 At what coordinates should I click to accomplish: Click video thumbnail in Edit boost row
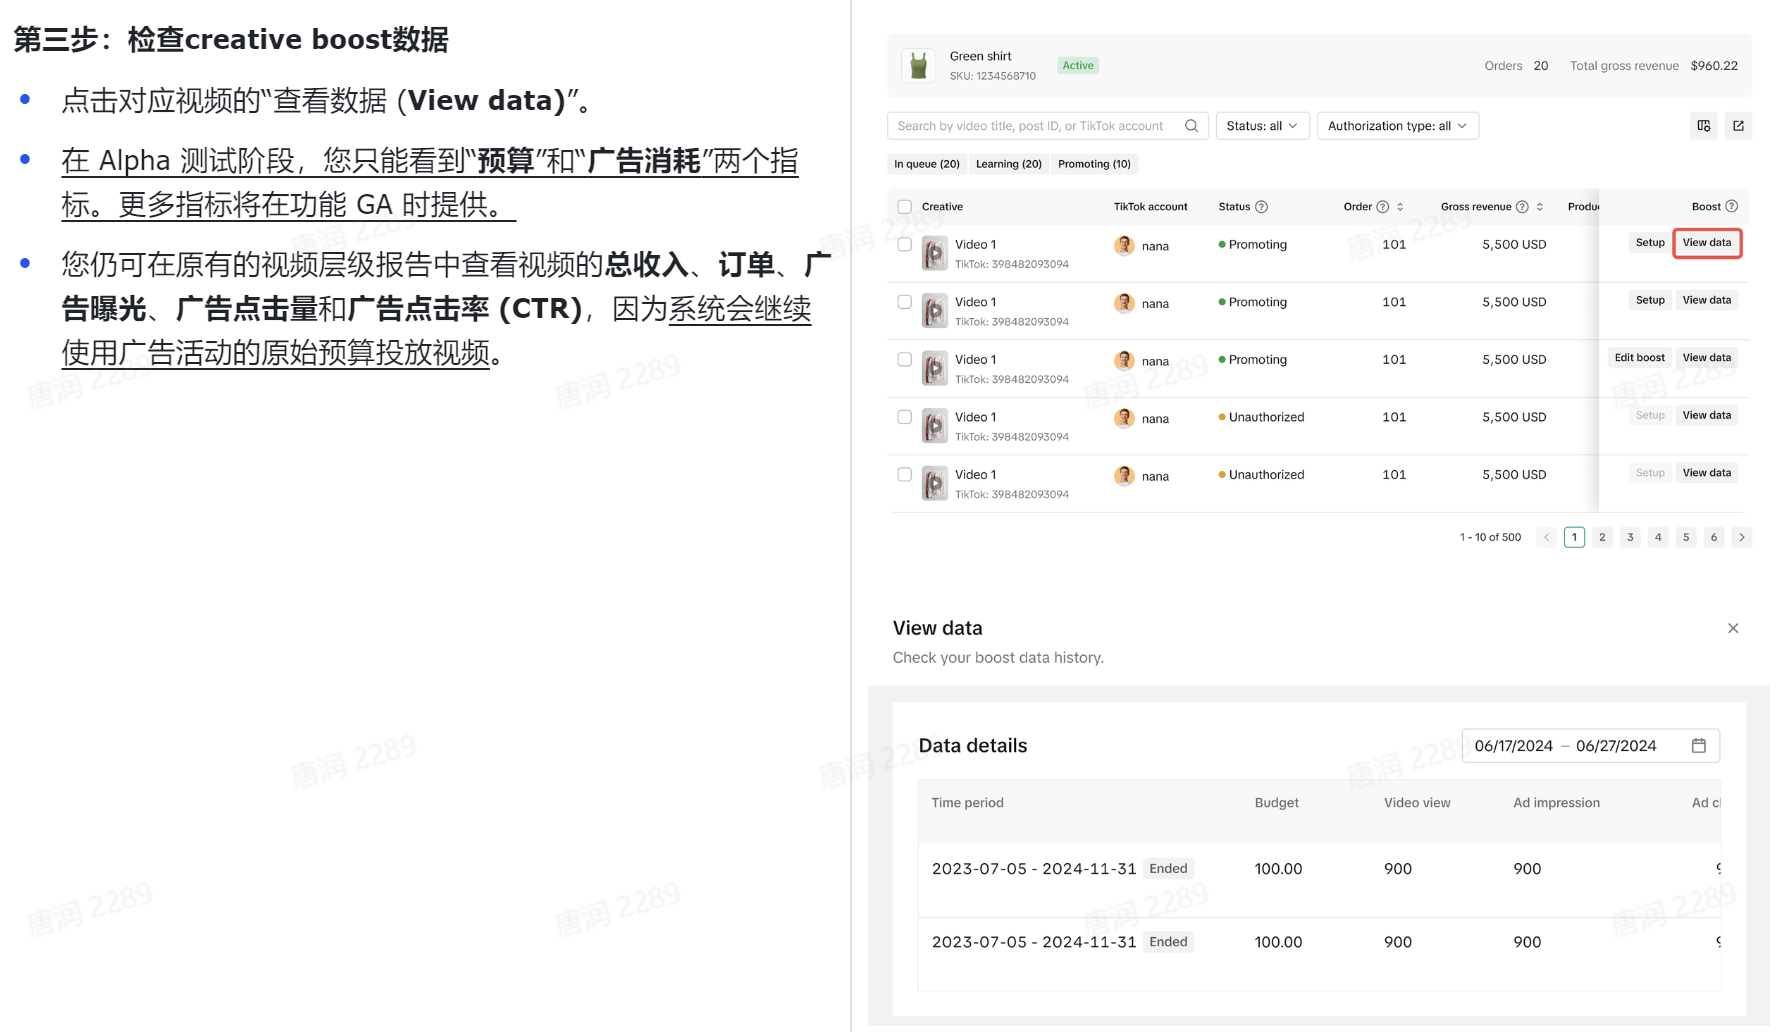coord(934,369)
